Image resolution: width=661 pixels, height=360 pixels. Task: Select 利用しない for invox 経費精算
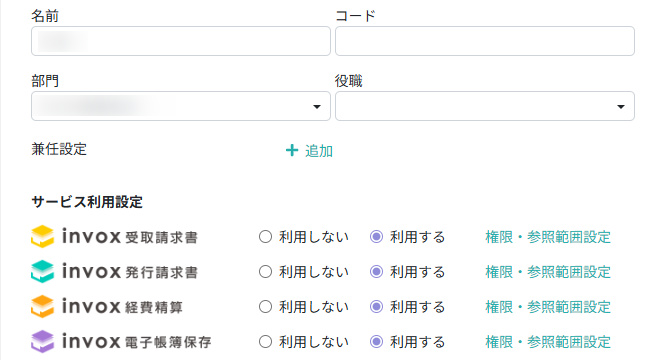click(265, 307)
